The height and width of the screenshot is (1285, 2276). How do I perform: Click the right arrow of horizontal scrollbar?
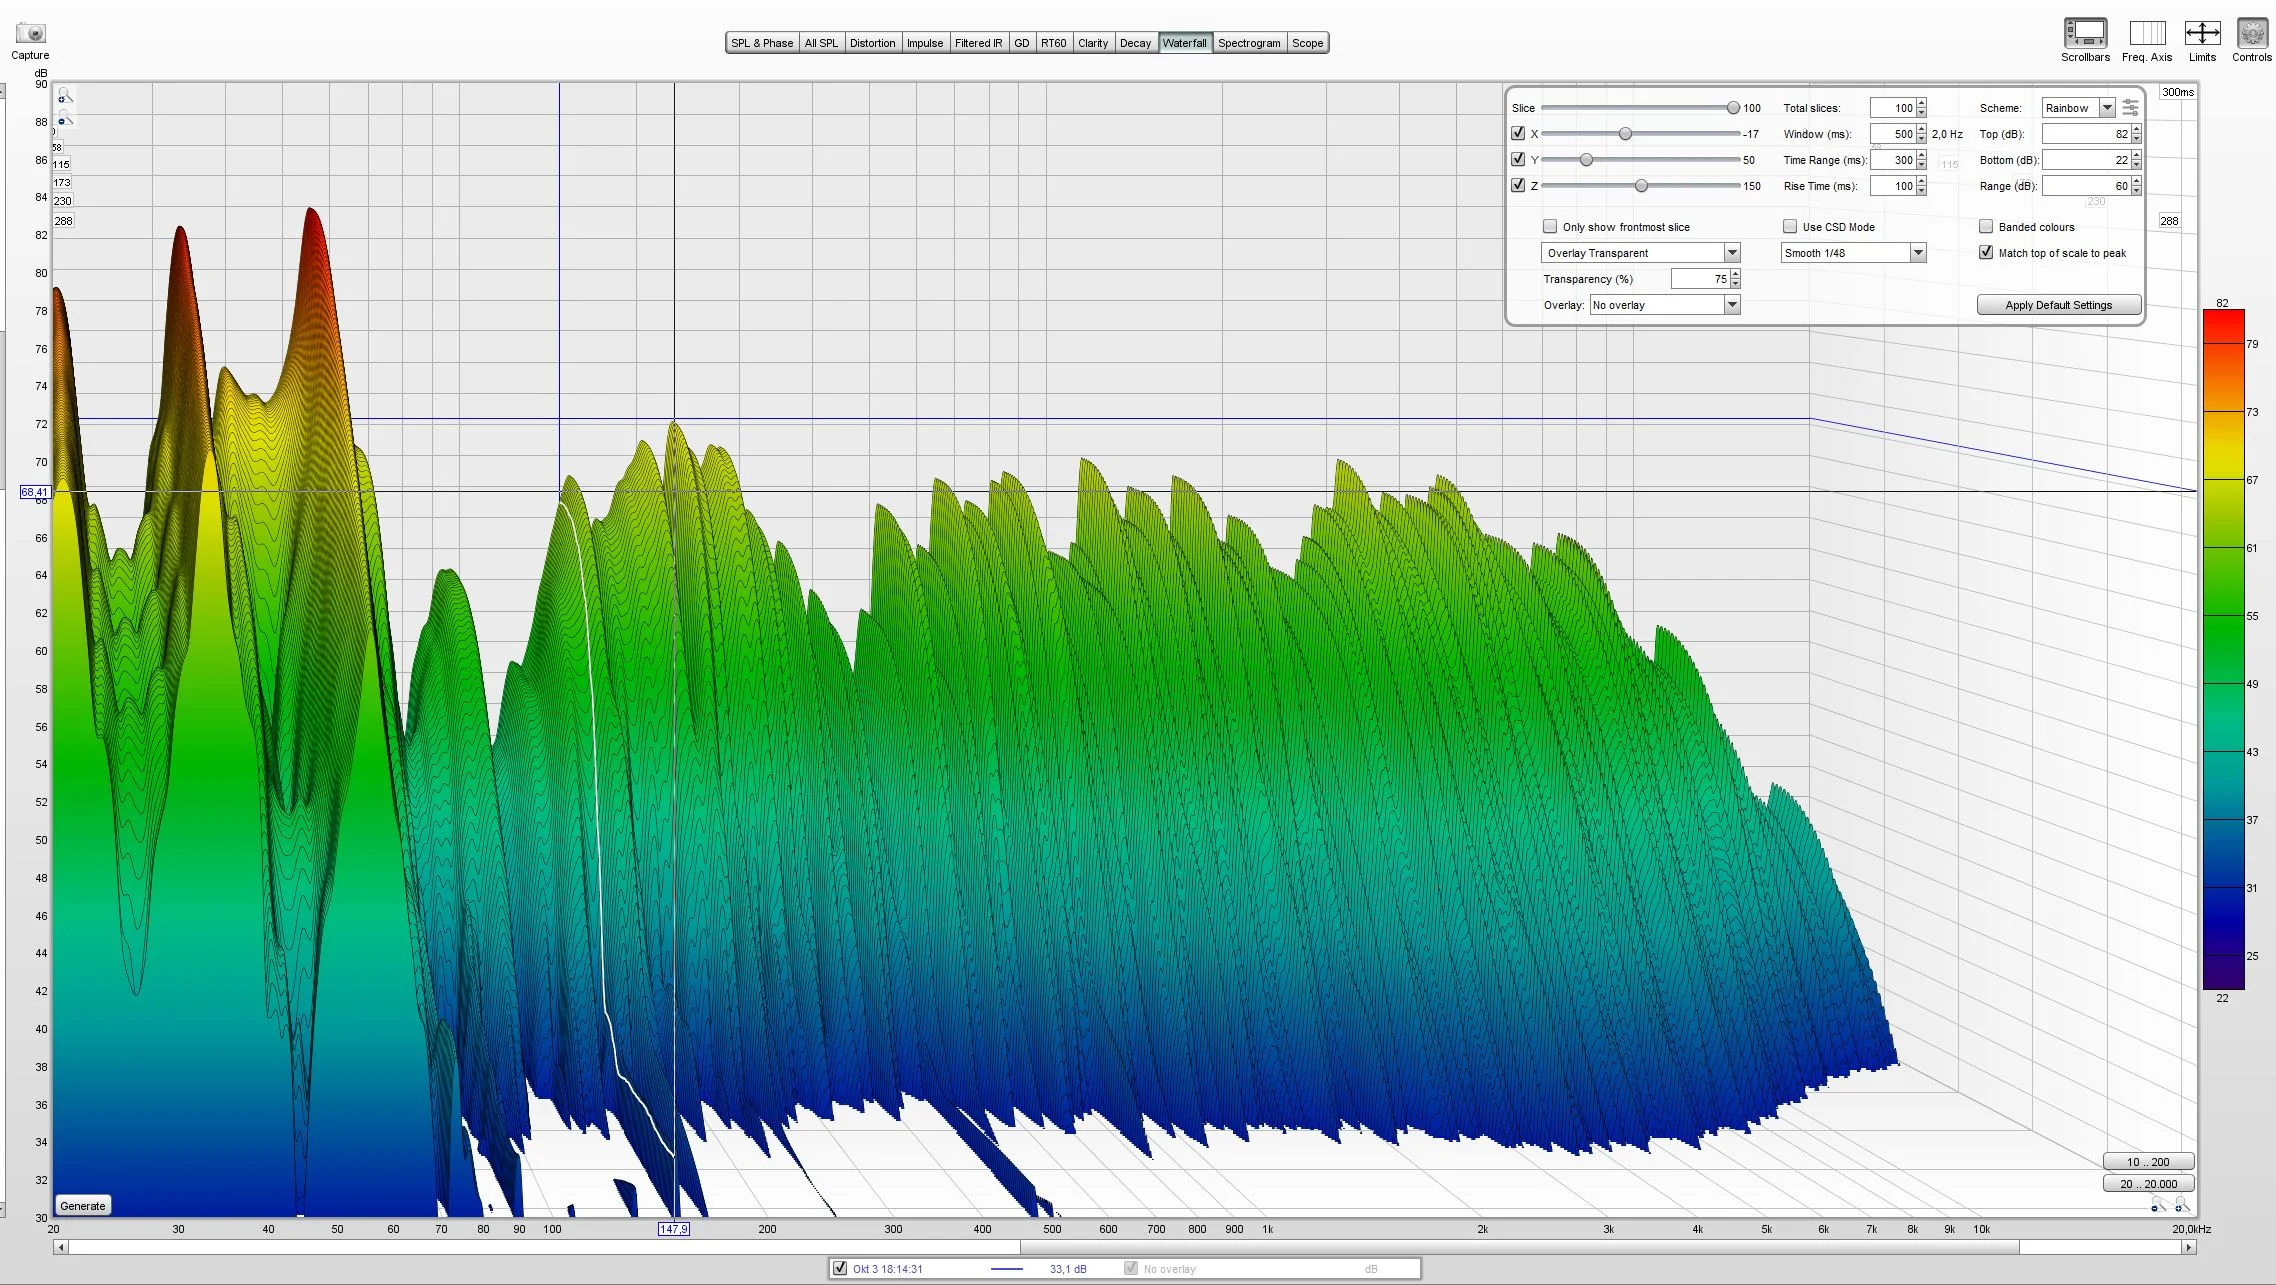click(x=2188, y=1247)
